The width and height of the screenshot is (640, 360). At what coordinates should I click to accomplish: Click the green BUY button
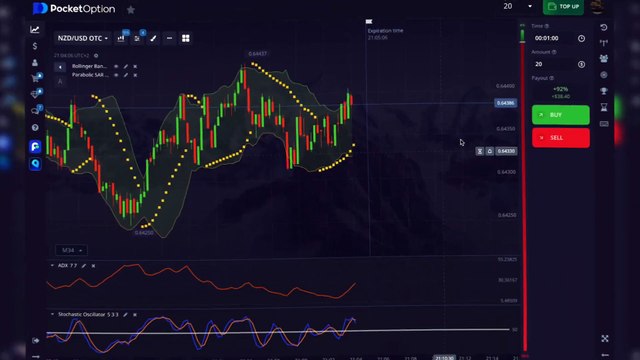point(560,115)
